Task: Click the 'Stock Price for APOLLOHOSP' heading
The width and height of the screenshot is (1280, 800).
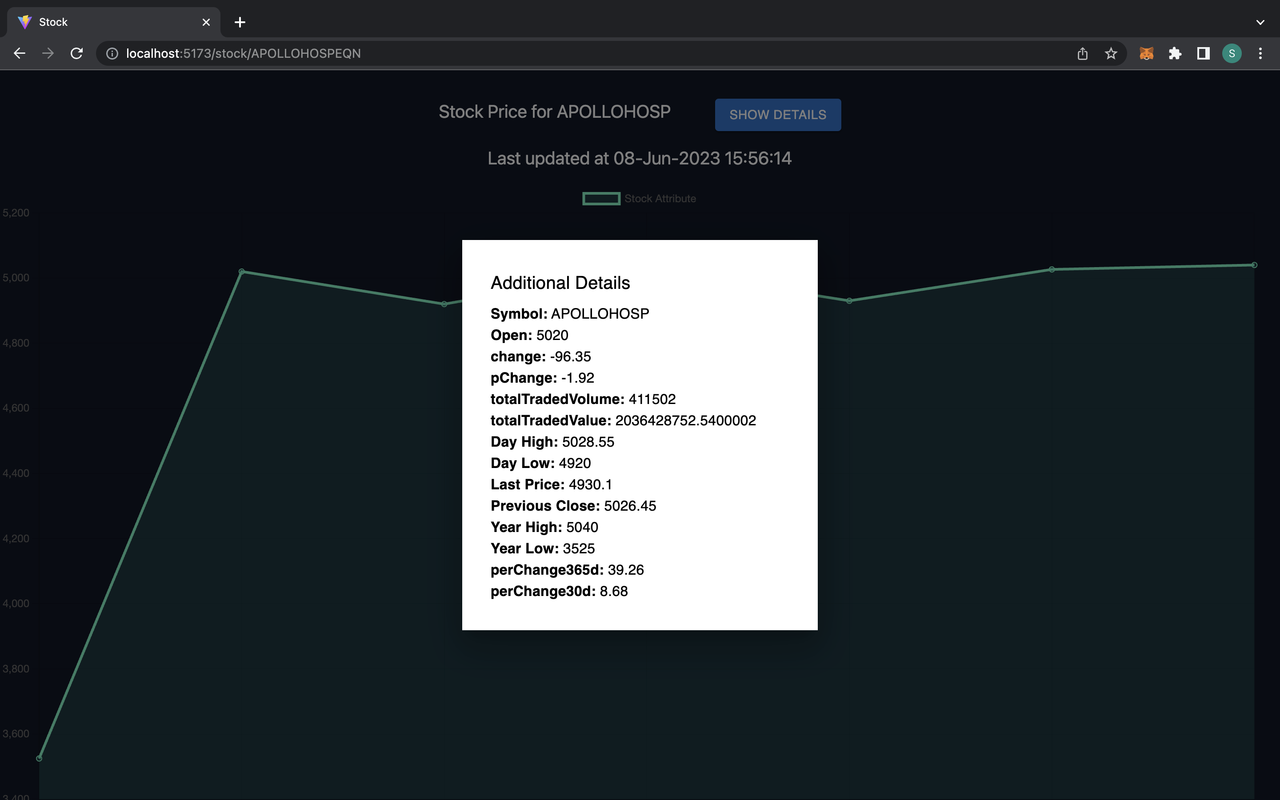Action: click(x=555, y=111)
